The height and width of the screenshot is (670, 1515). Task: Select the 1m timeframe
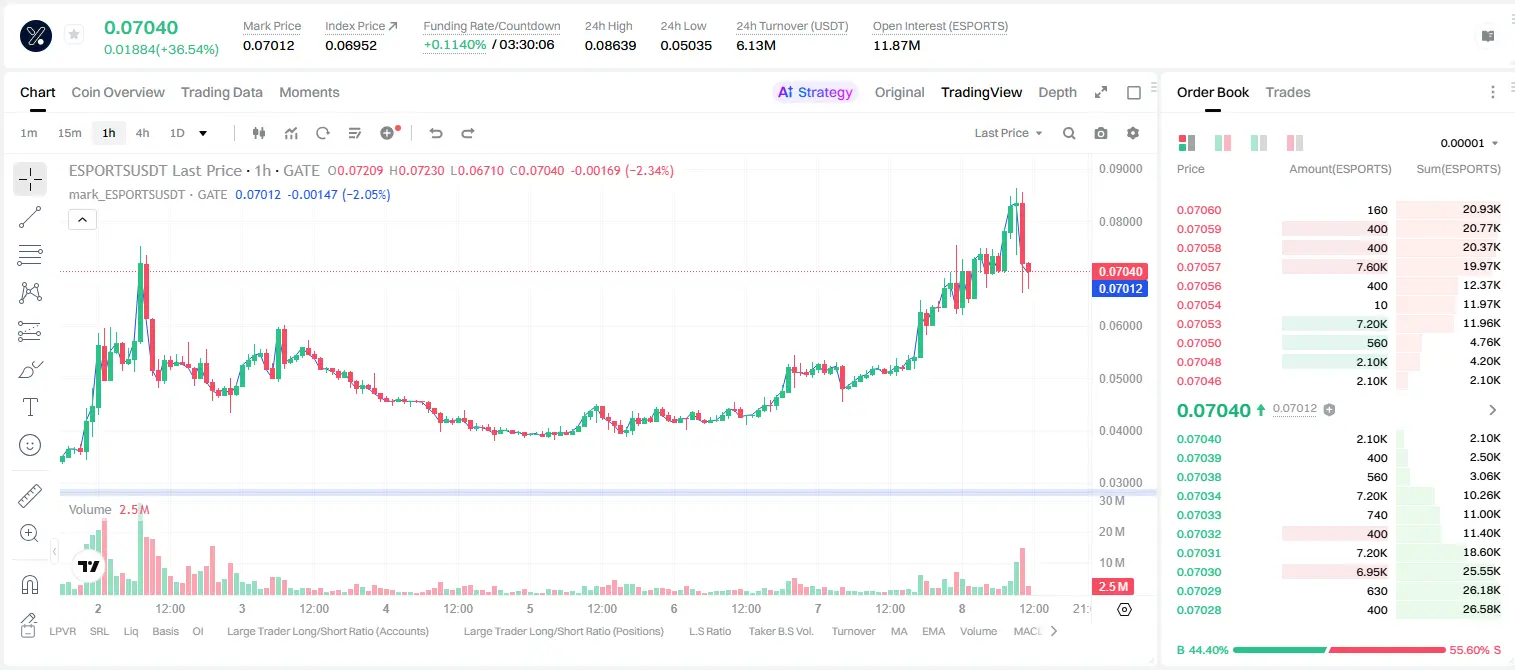(29, 133)
